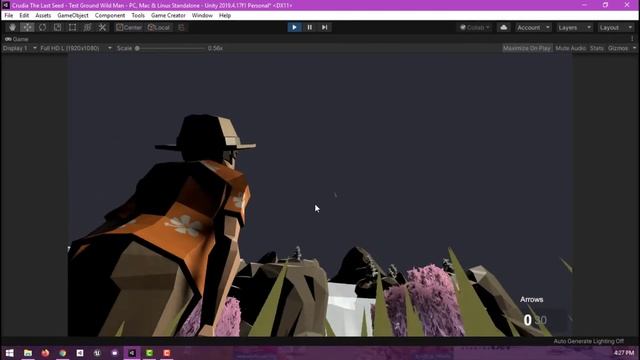
Task: Open the cloud services icon
Action: pyautogui.click(x=504, y=27)
